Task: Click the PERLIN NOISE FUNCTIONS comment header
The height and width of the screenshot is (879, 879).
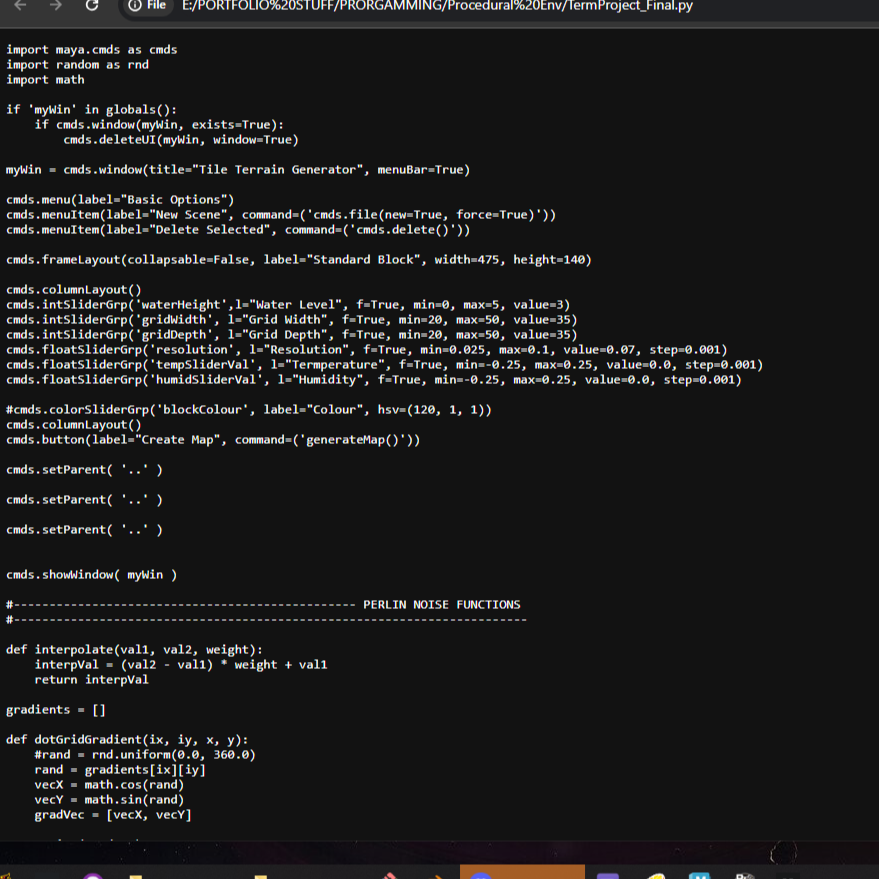Action: (441, 604)
